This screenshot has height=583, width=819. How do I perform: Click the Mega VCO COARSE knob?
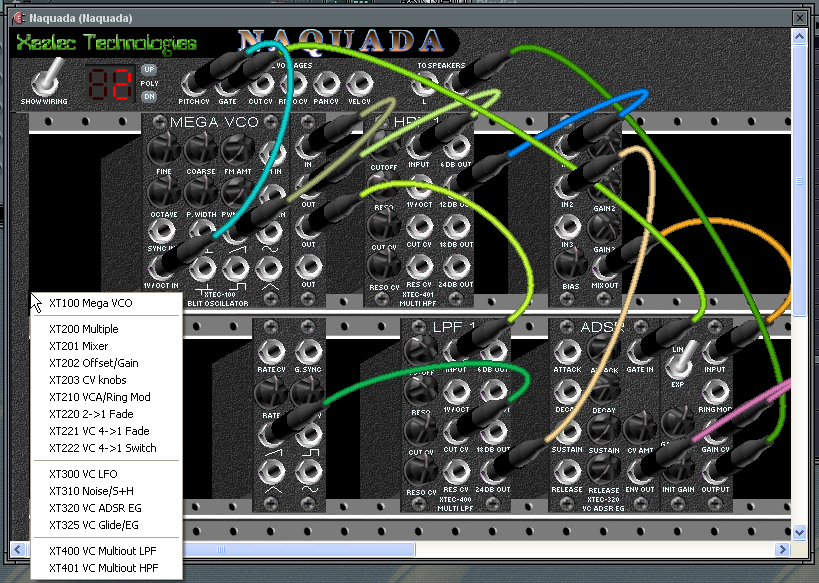pyautogui.click(x=201, y=149)
